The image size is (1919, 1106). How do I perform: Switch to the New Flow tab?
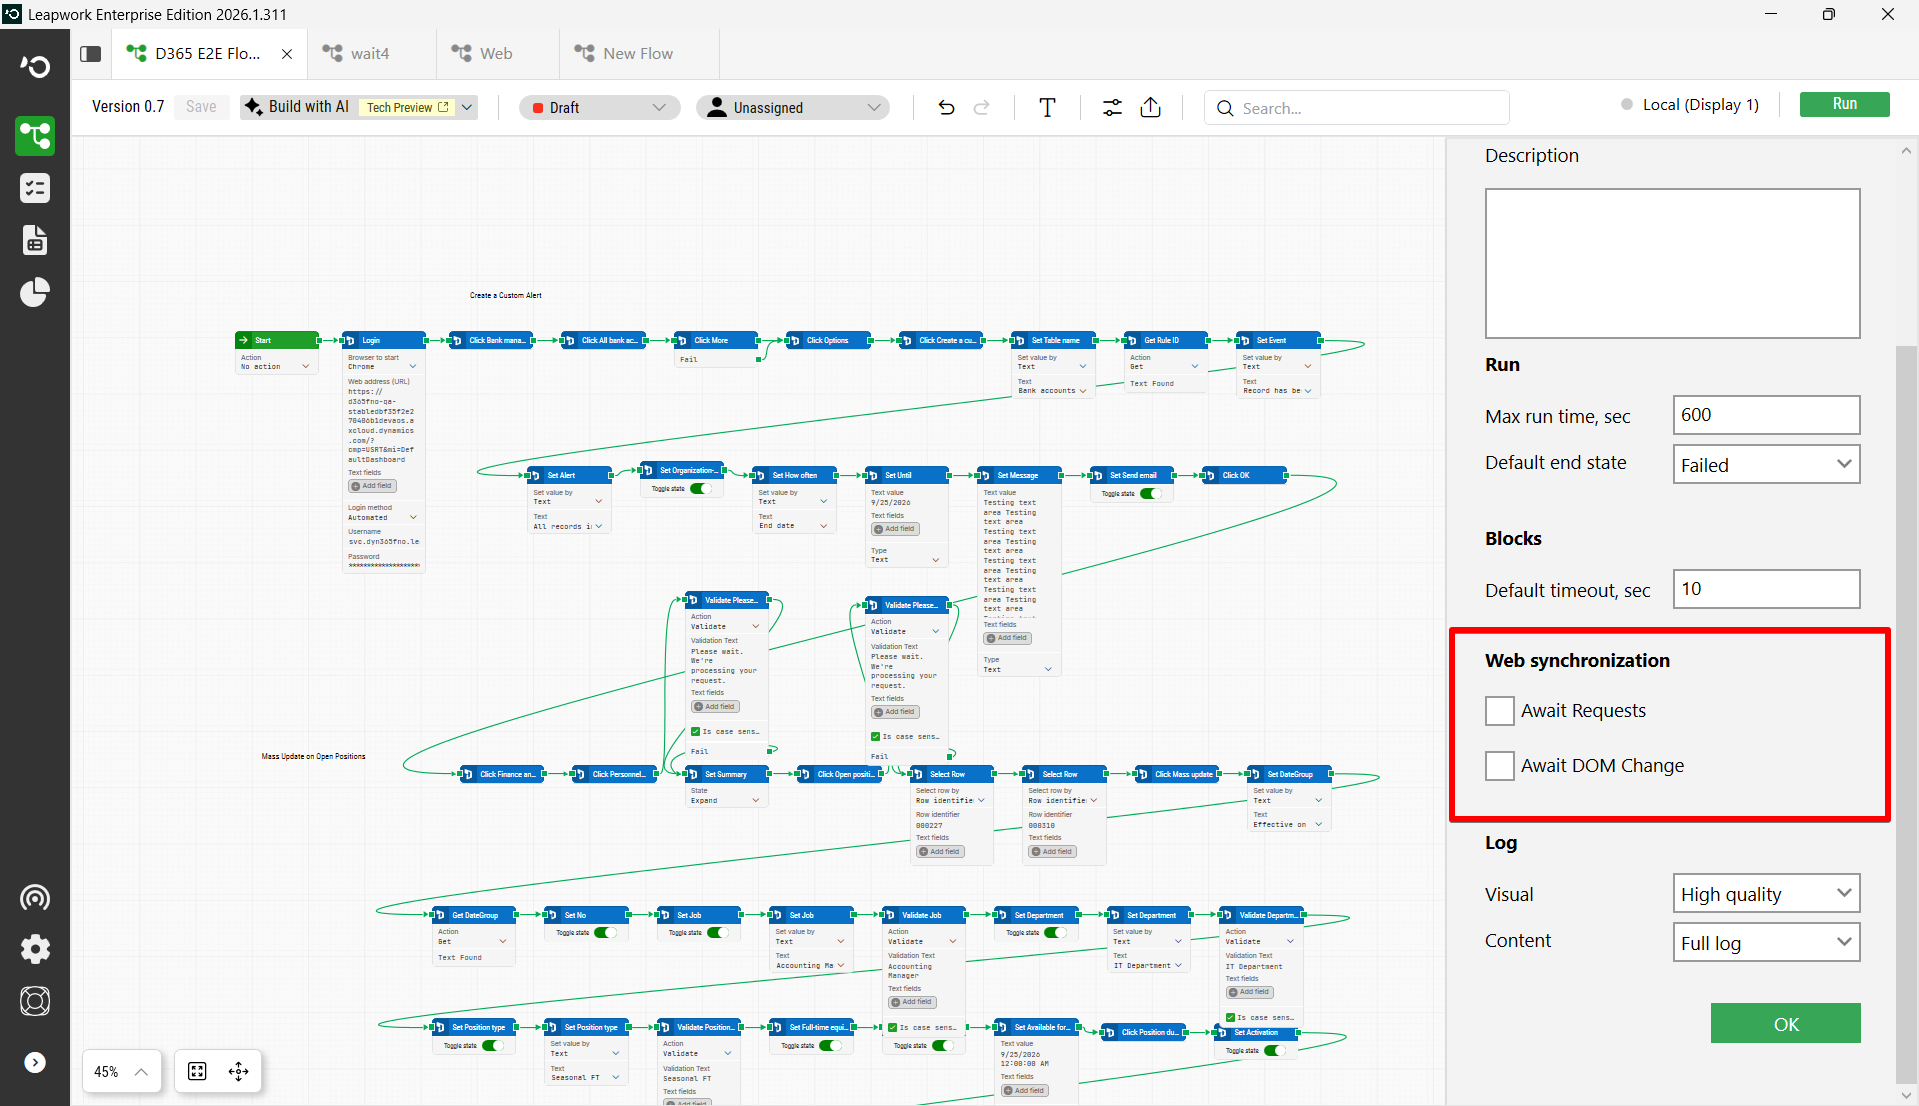[x=637, y=54]
